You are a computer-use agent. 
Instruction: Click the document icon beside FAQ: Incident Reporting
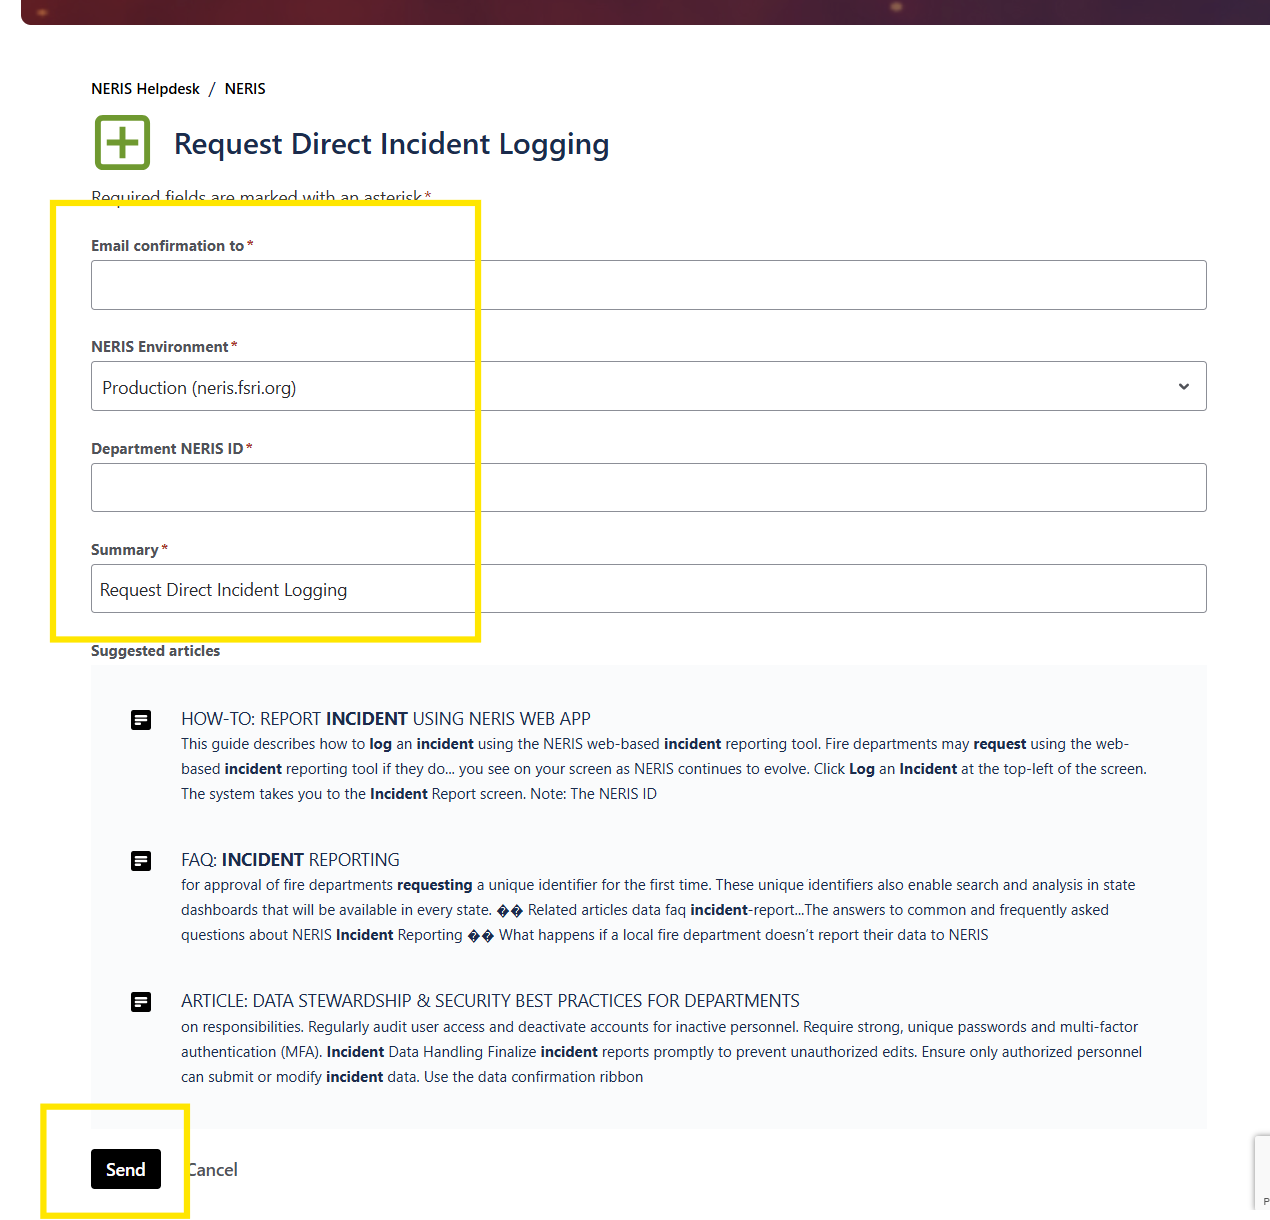pos(141,861)
